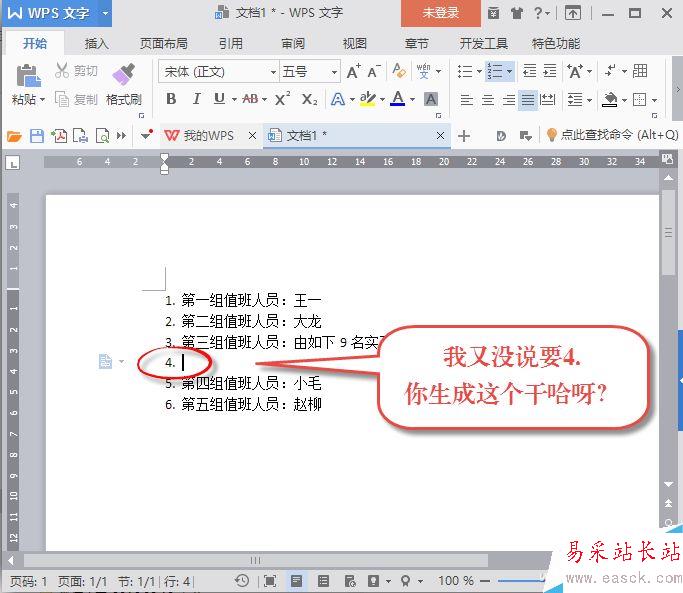The height and width of the screenshot is (593, 683).
Task: Click the tab stop selector on ruler
Action: point(13,164)
